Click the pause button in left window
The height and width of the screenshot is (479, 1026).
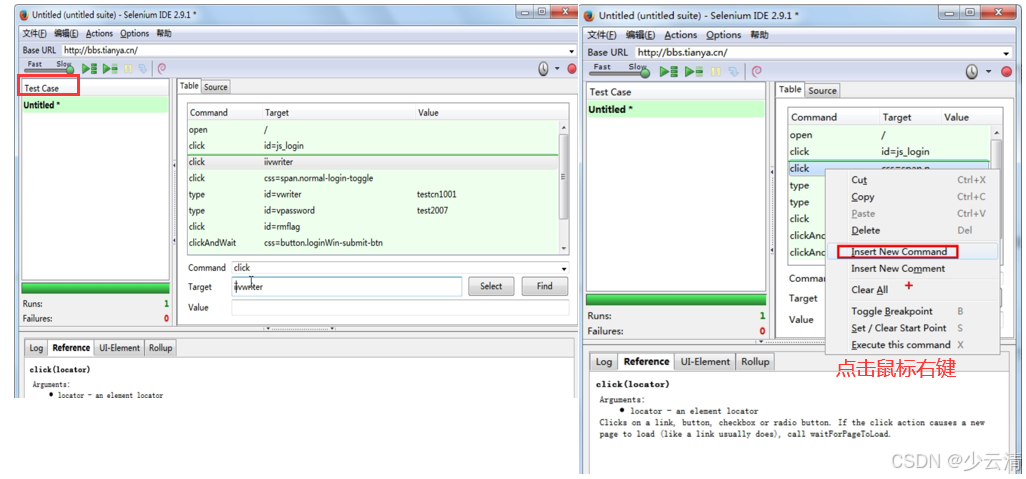click(x=128, y=68)
